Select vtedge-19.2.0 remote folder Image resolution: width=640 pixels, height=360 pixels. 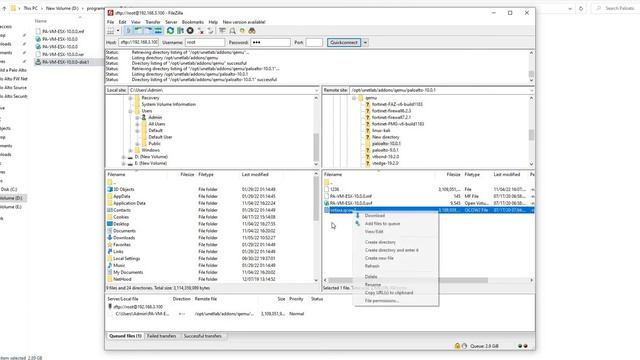pyautogui.click(x=385, y=163)
